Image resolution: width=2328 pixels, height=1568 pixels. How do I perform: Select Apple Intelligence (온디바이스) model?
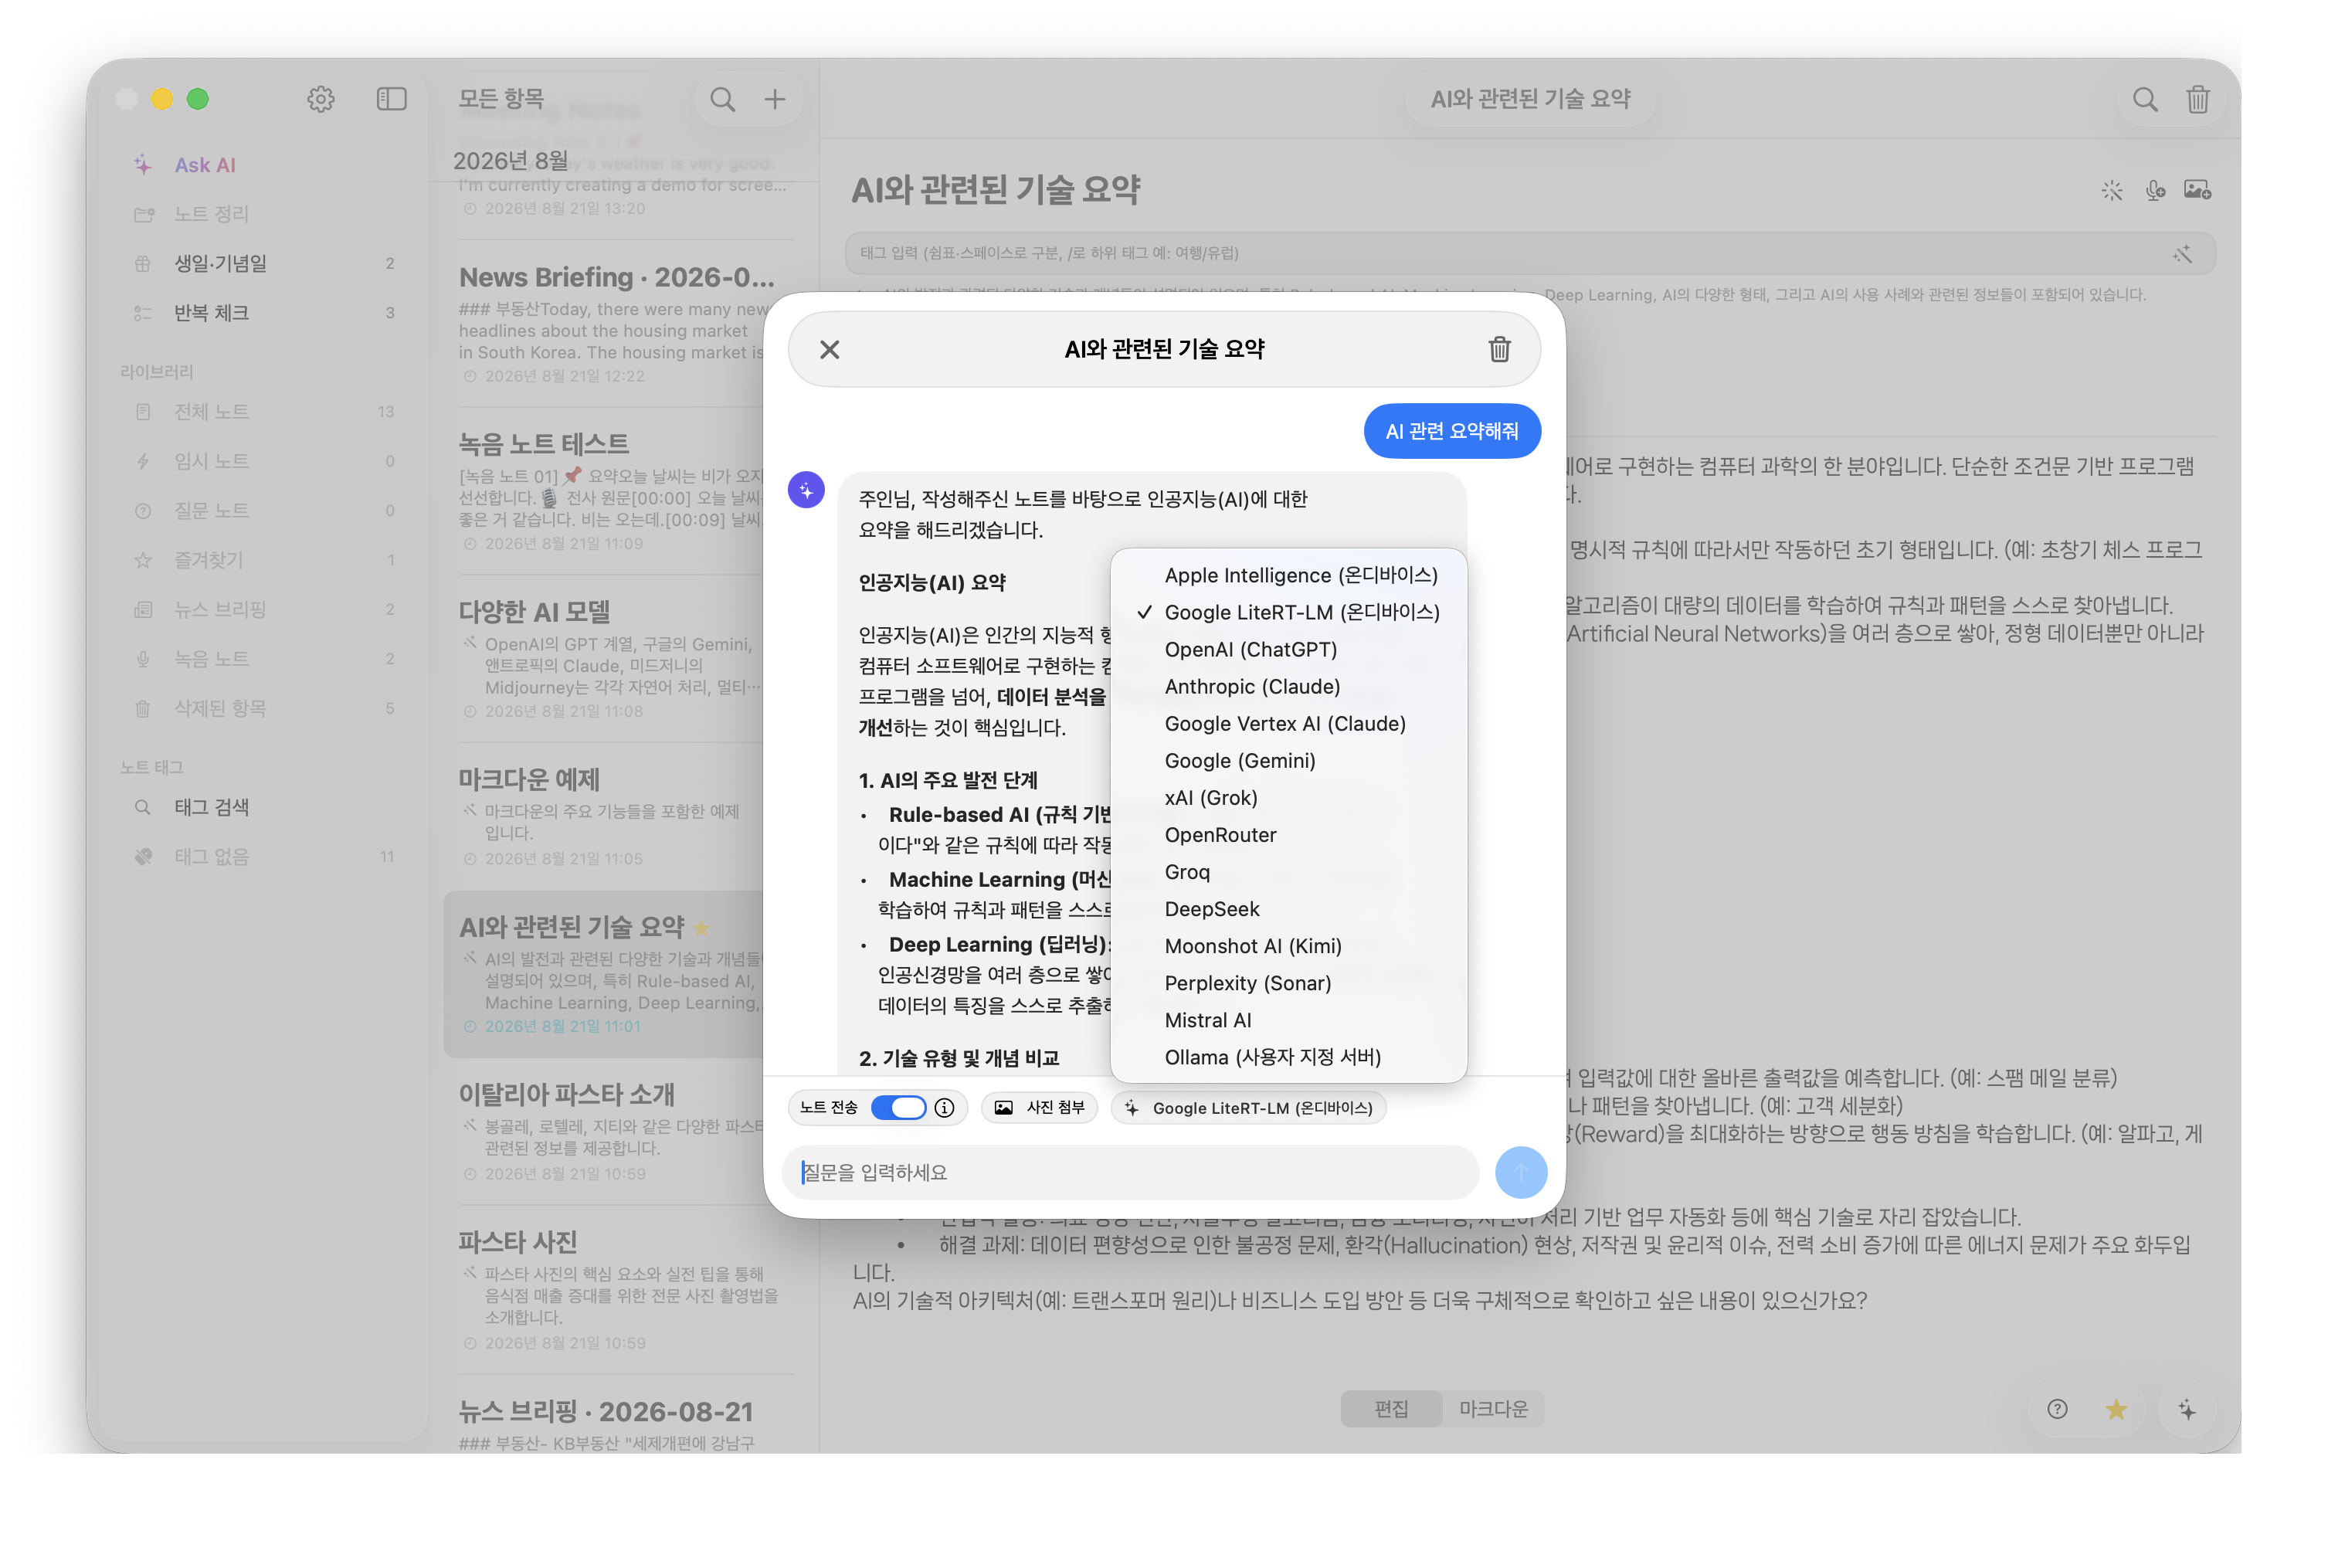(x=1288, y=575)
